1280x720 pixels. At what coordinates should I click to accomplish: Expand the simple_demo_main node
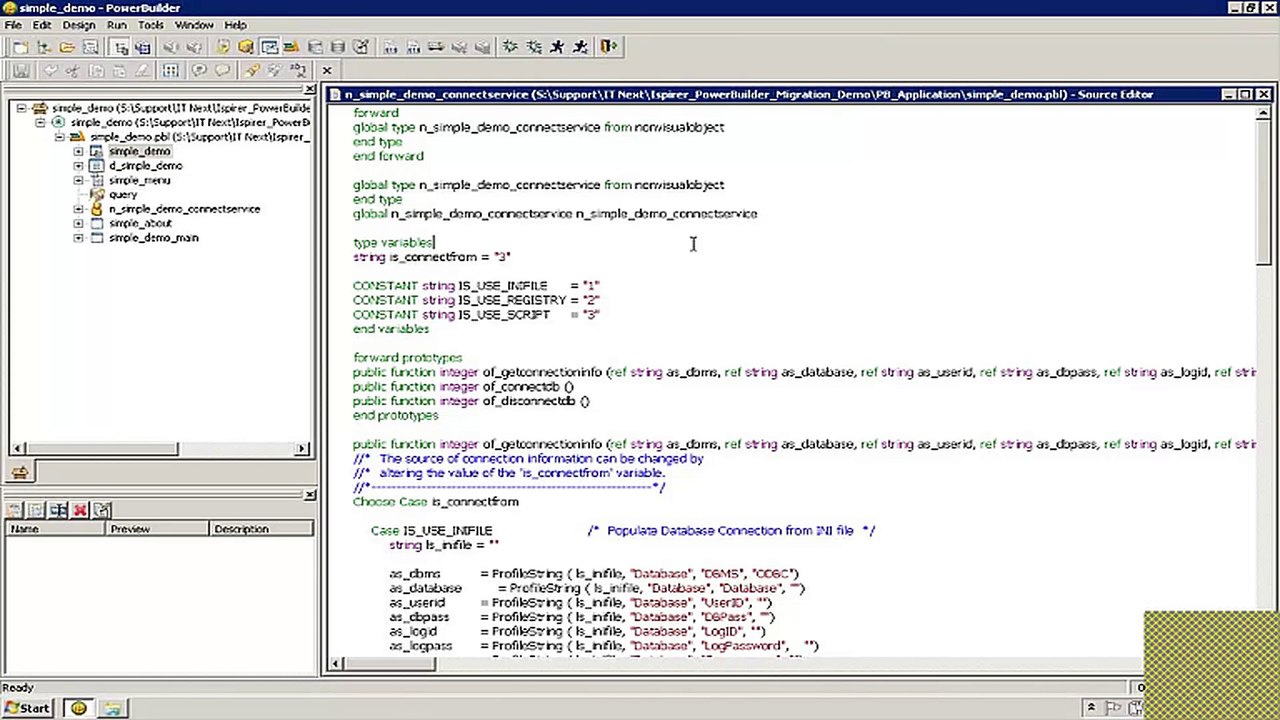[x=78, y=239]
